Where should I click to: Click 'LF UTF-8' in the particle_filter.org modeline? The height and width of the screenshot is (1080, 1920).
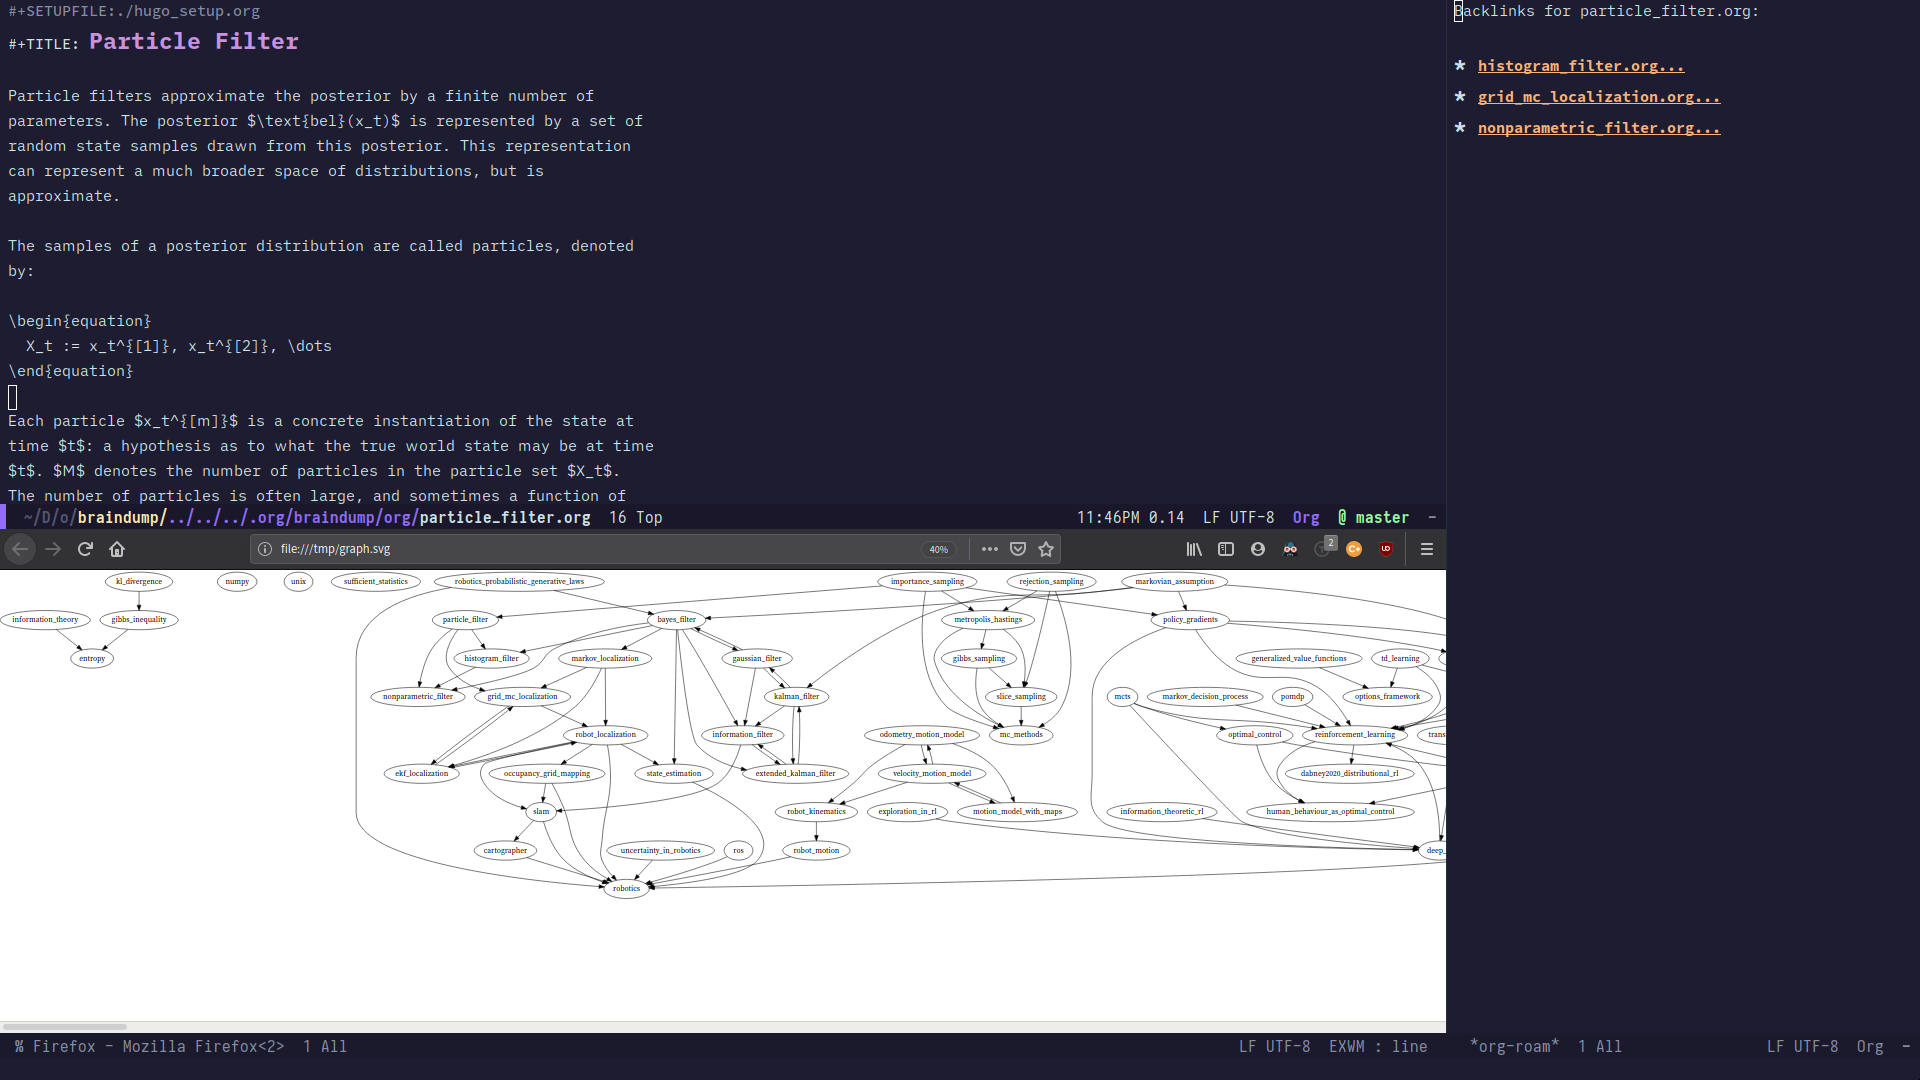tap(1238, 518)
